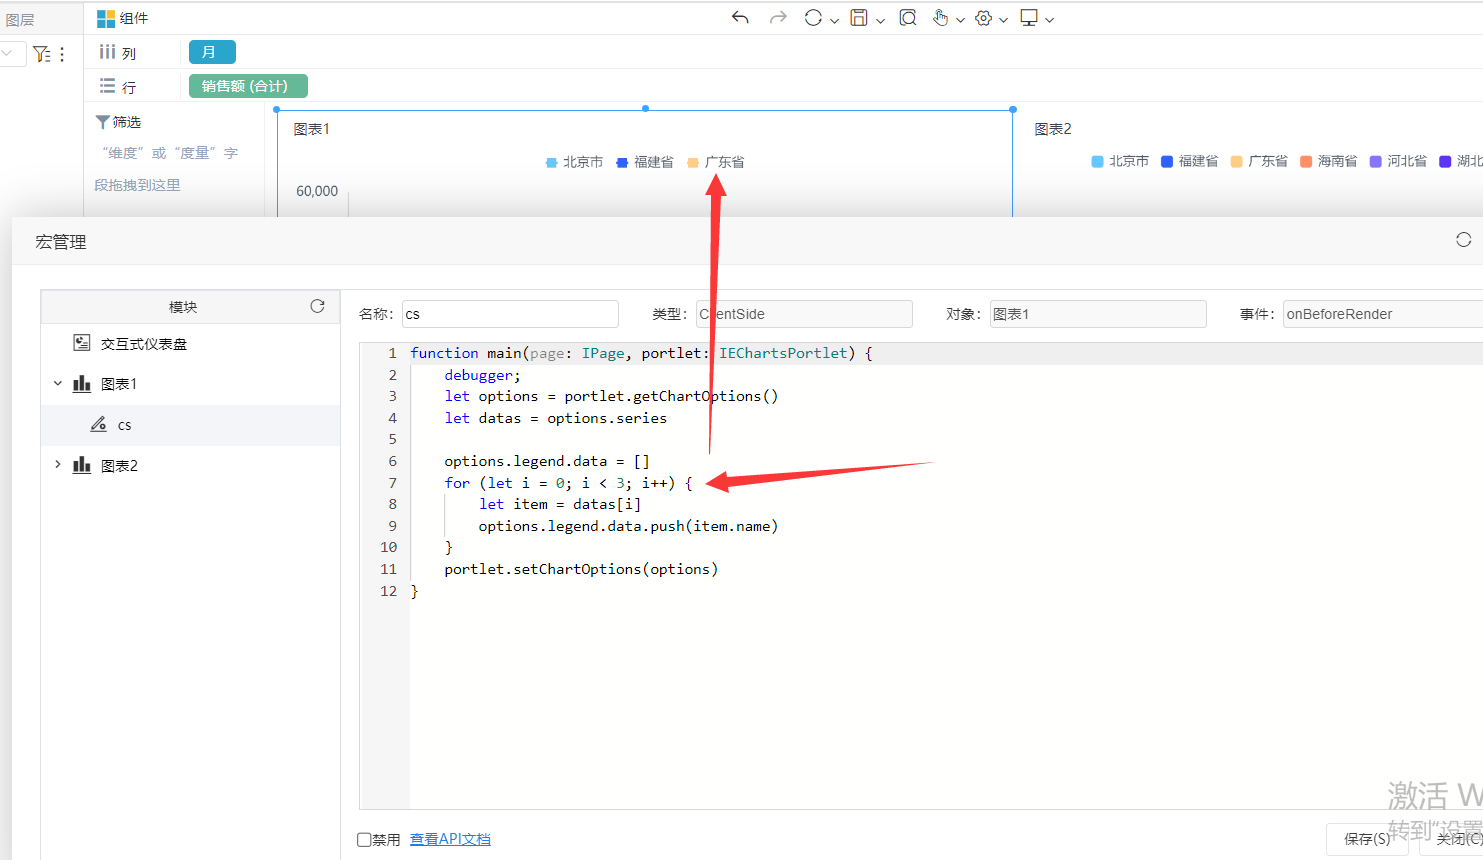The height and width of the screenshot is (860, 1483).
Task: Click the bar chart icon beside 图表1
Action: (82, 384)
